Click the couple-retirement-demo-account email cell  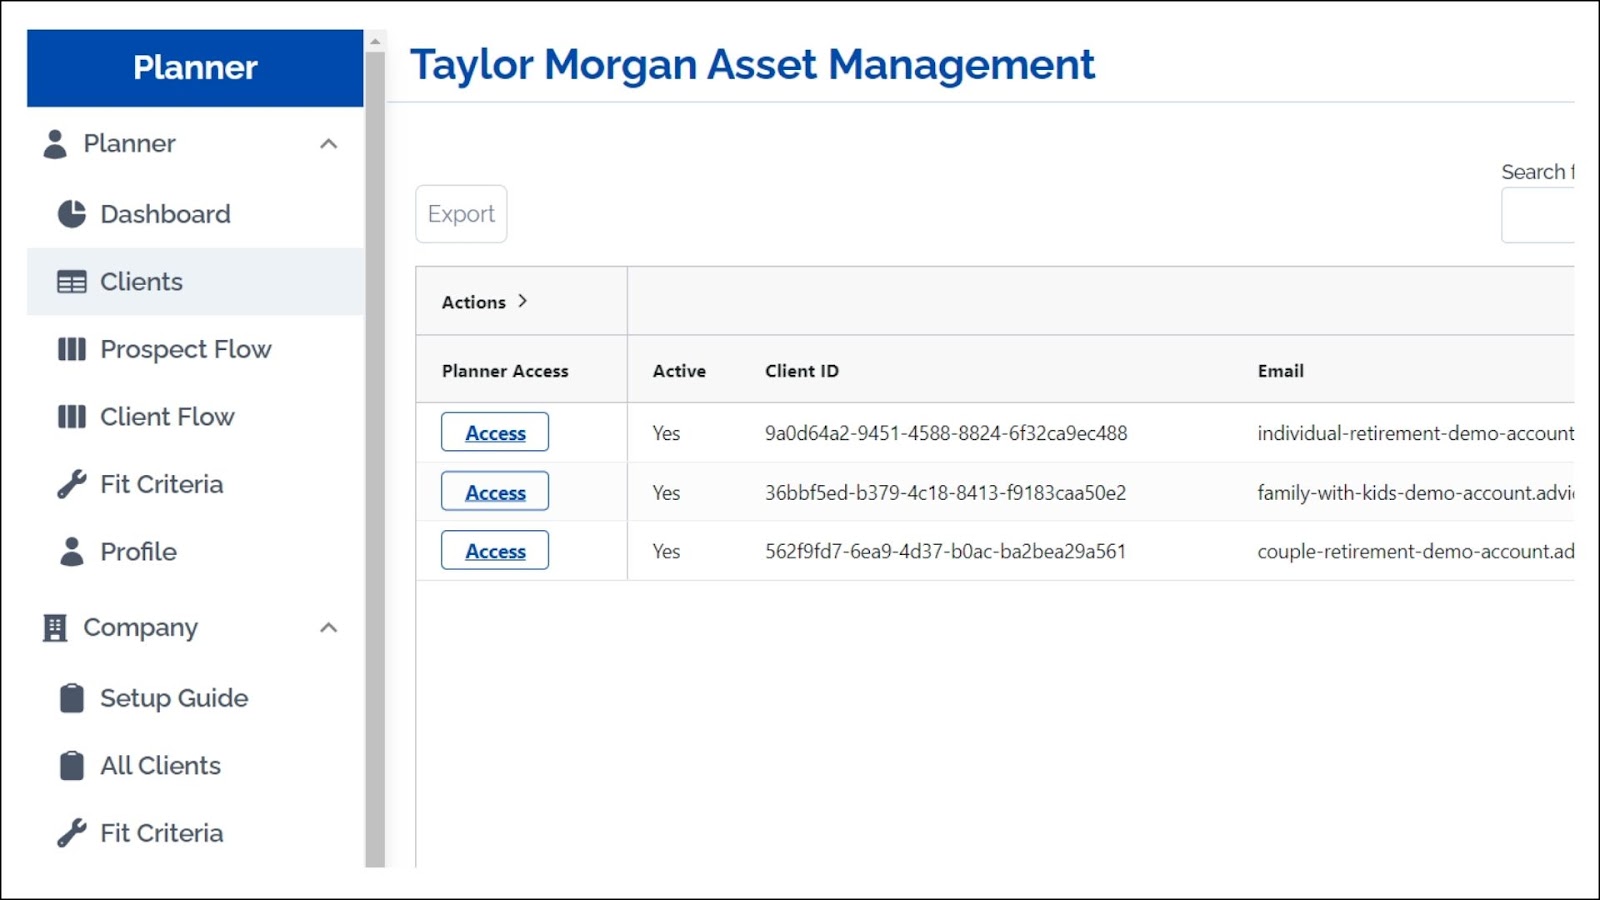(x=1416, y=552)
